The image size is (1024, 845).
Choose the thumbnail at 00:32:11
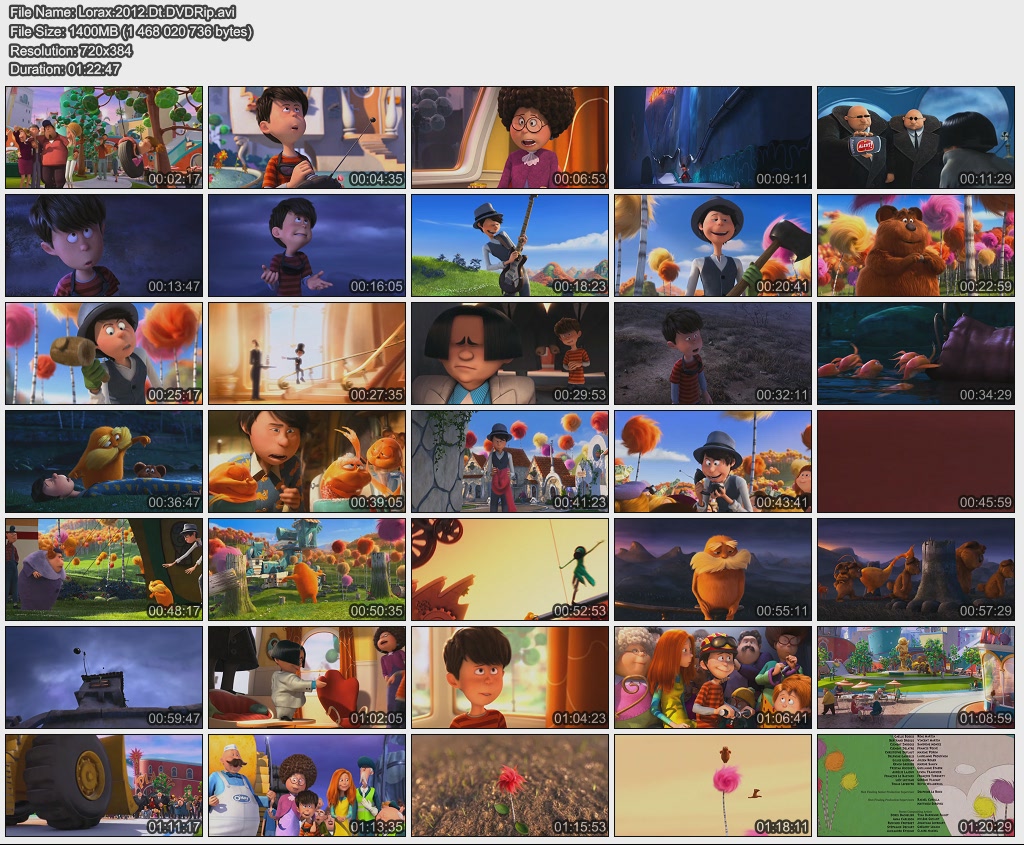[713, 353]
